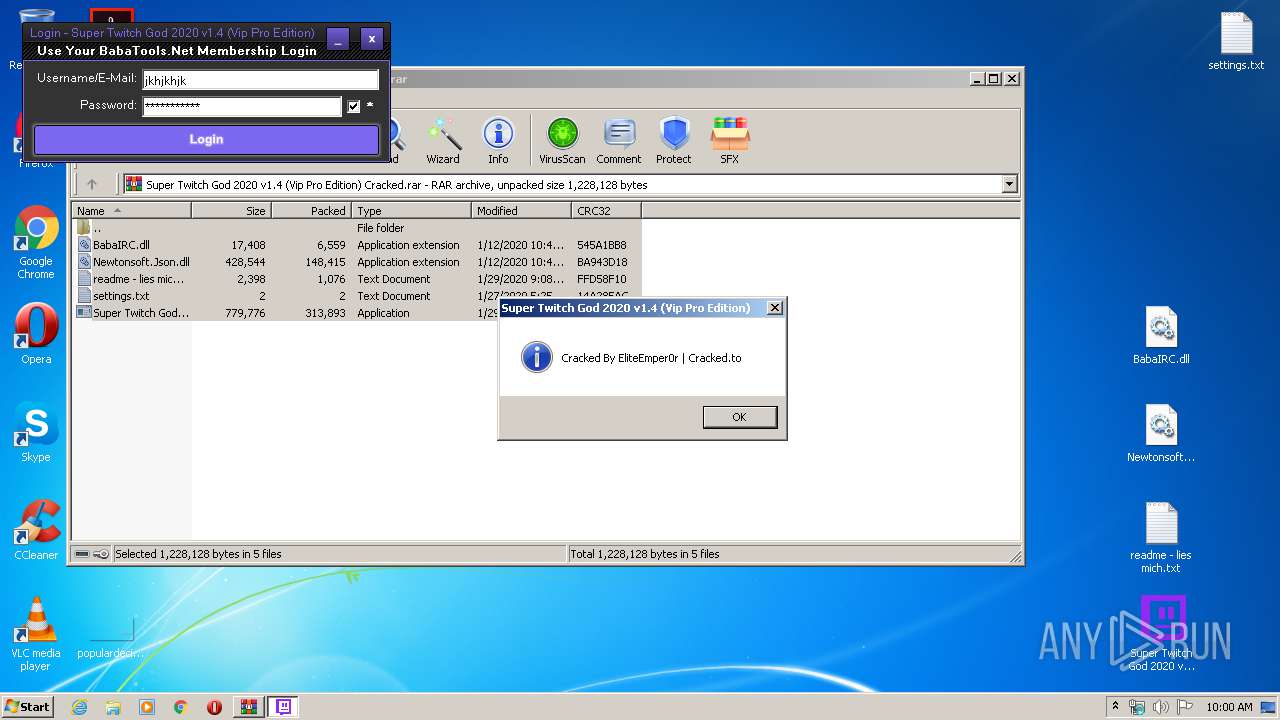The height and width of the screenshot is (720, 1280).
Task: Open Opera from the taskbar
Action: pos(214,707)
